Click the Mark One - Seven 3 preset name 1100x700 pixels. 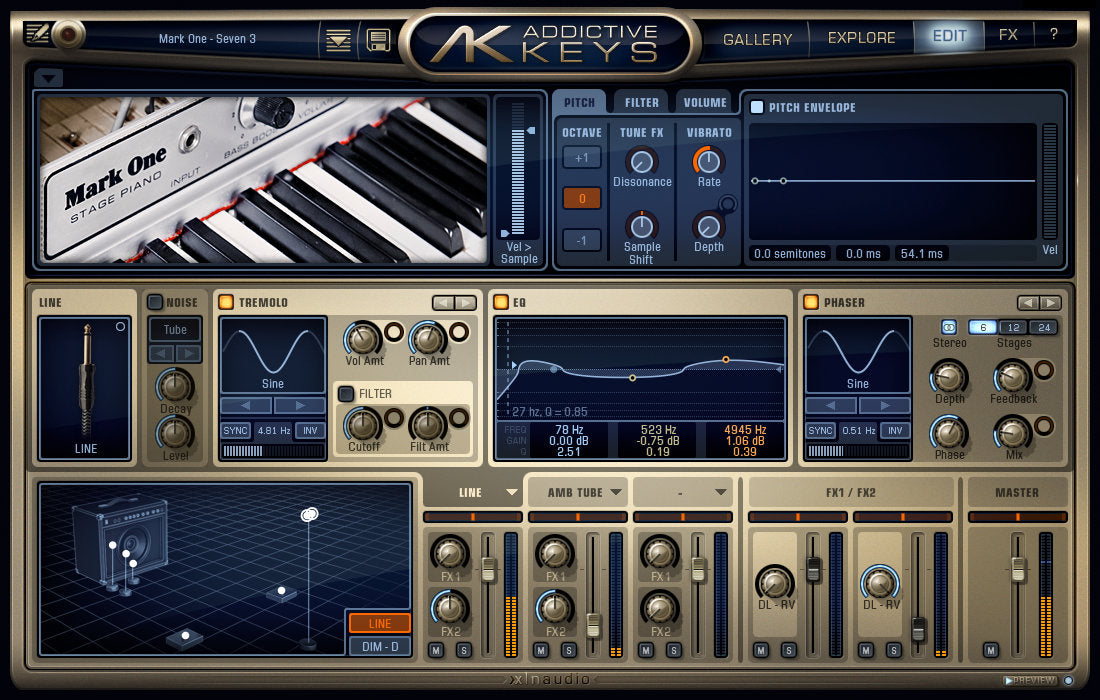pyautogui.click(x=207, y=38)
